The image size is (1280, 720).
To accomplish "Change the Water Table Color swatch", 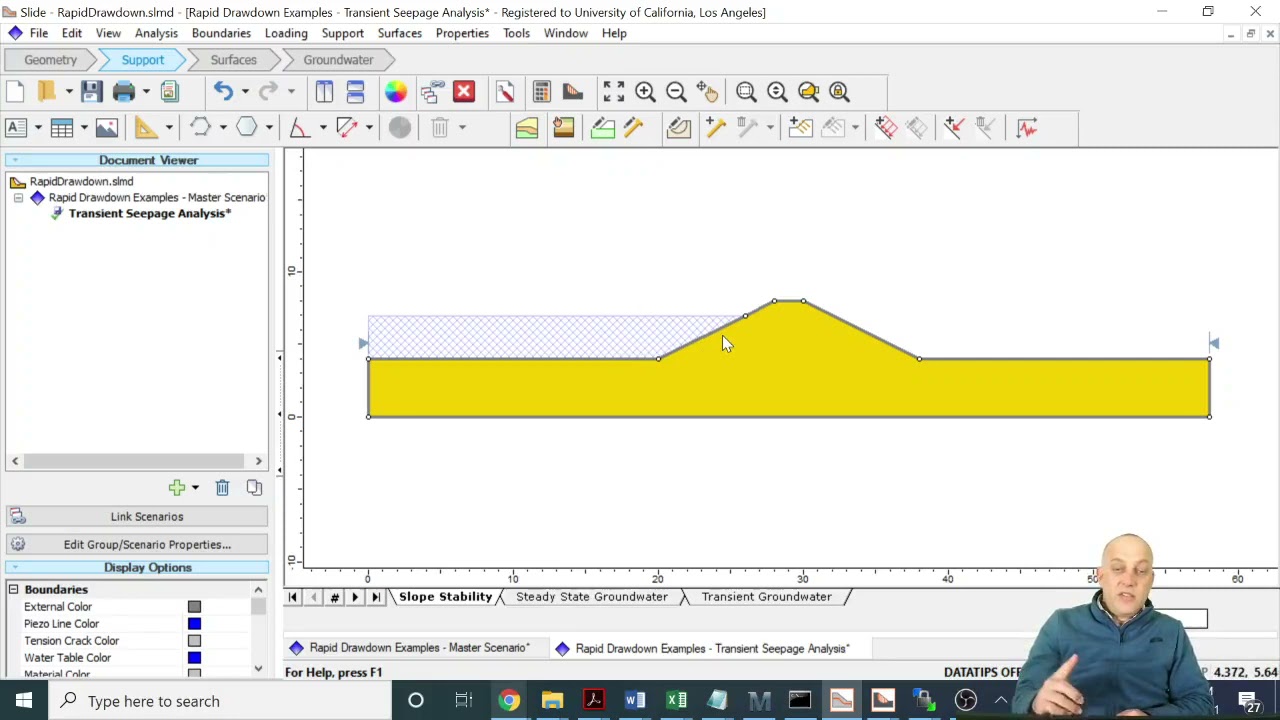I will (x=194, y=658).
